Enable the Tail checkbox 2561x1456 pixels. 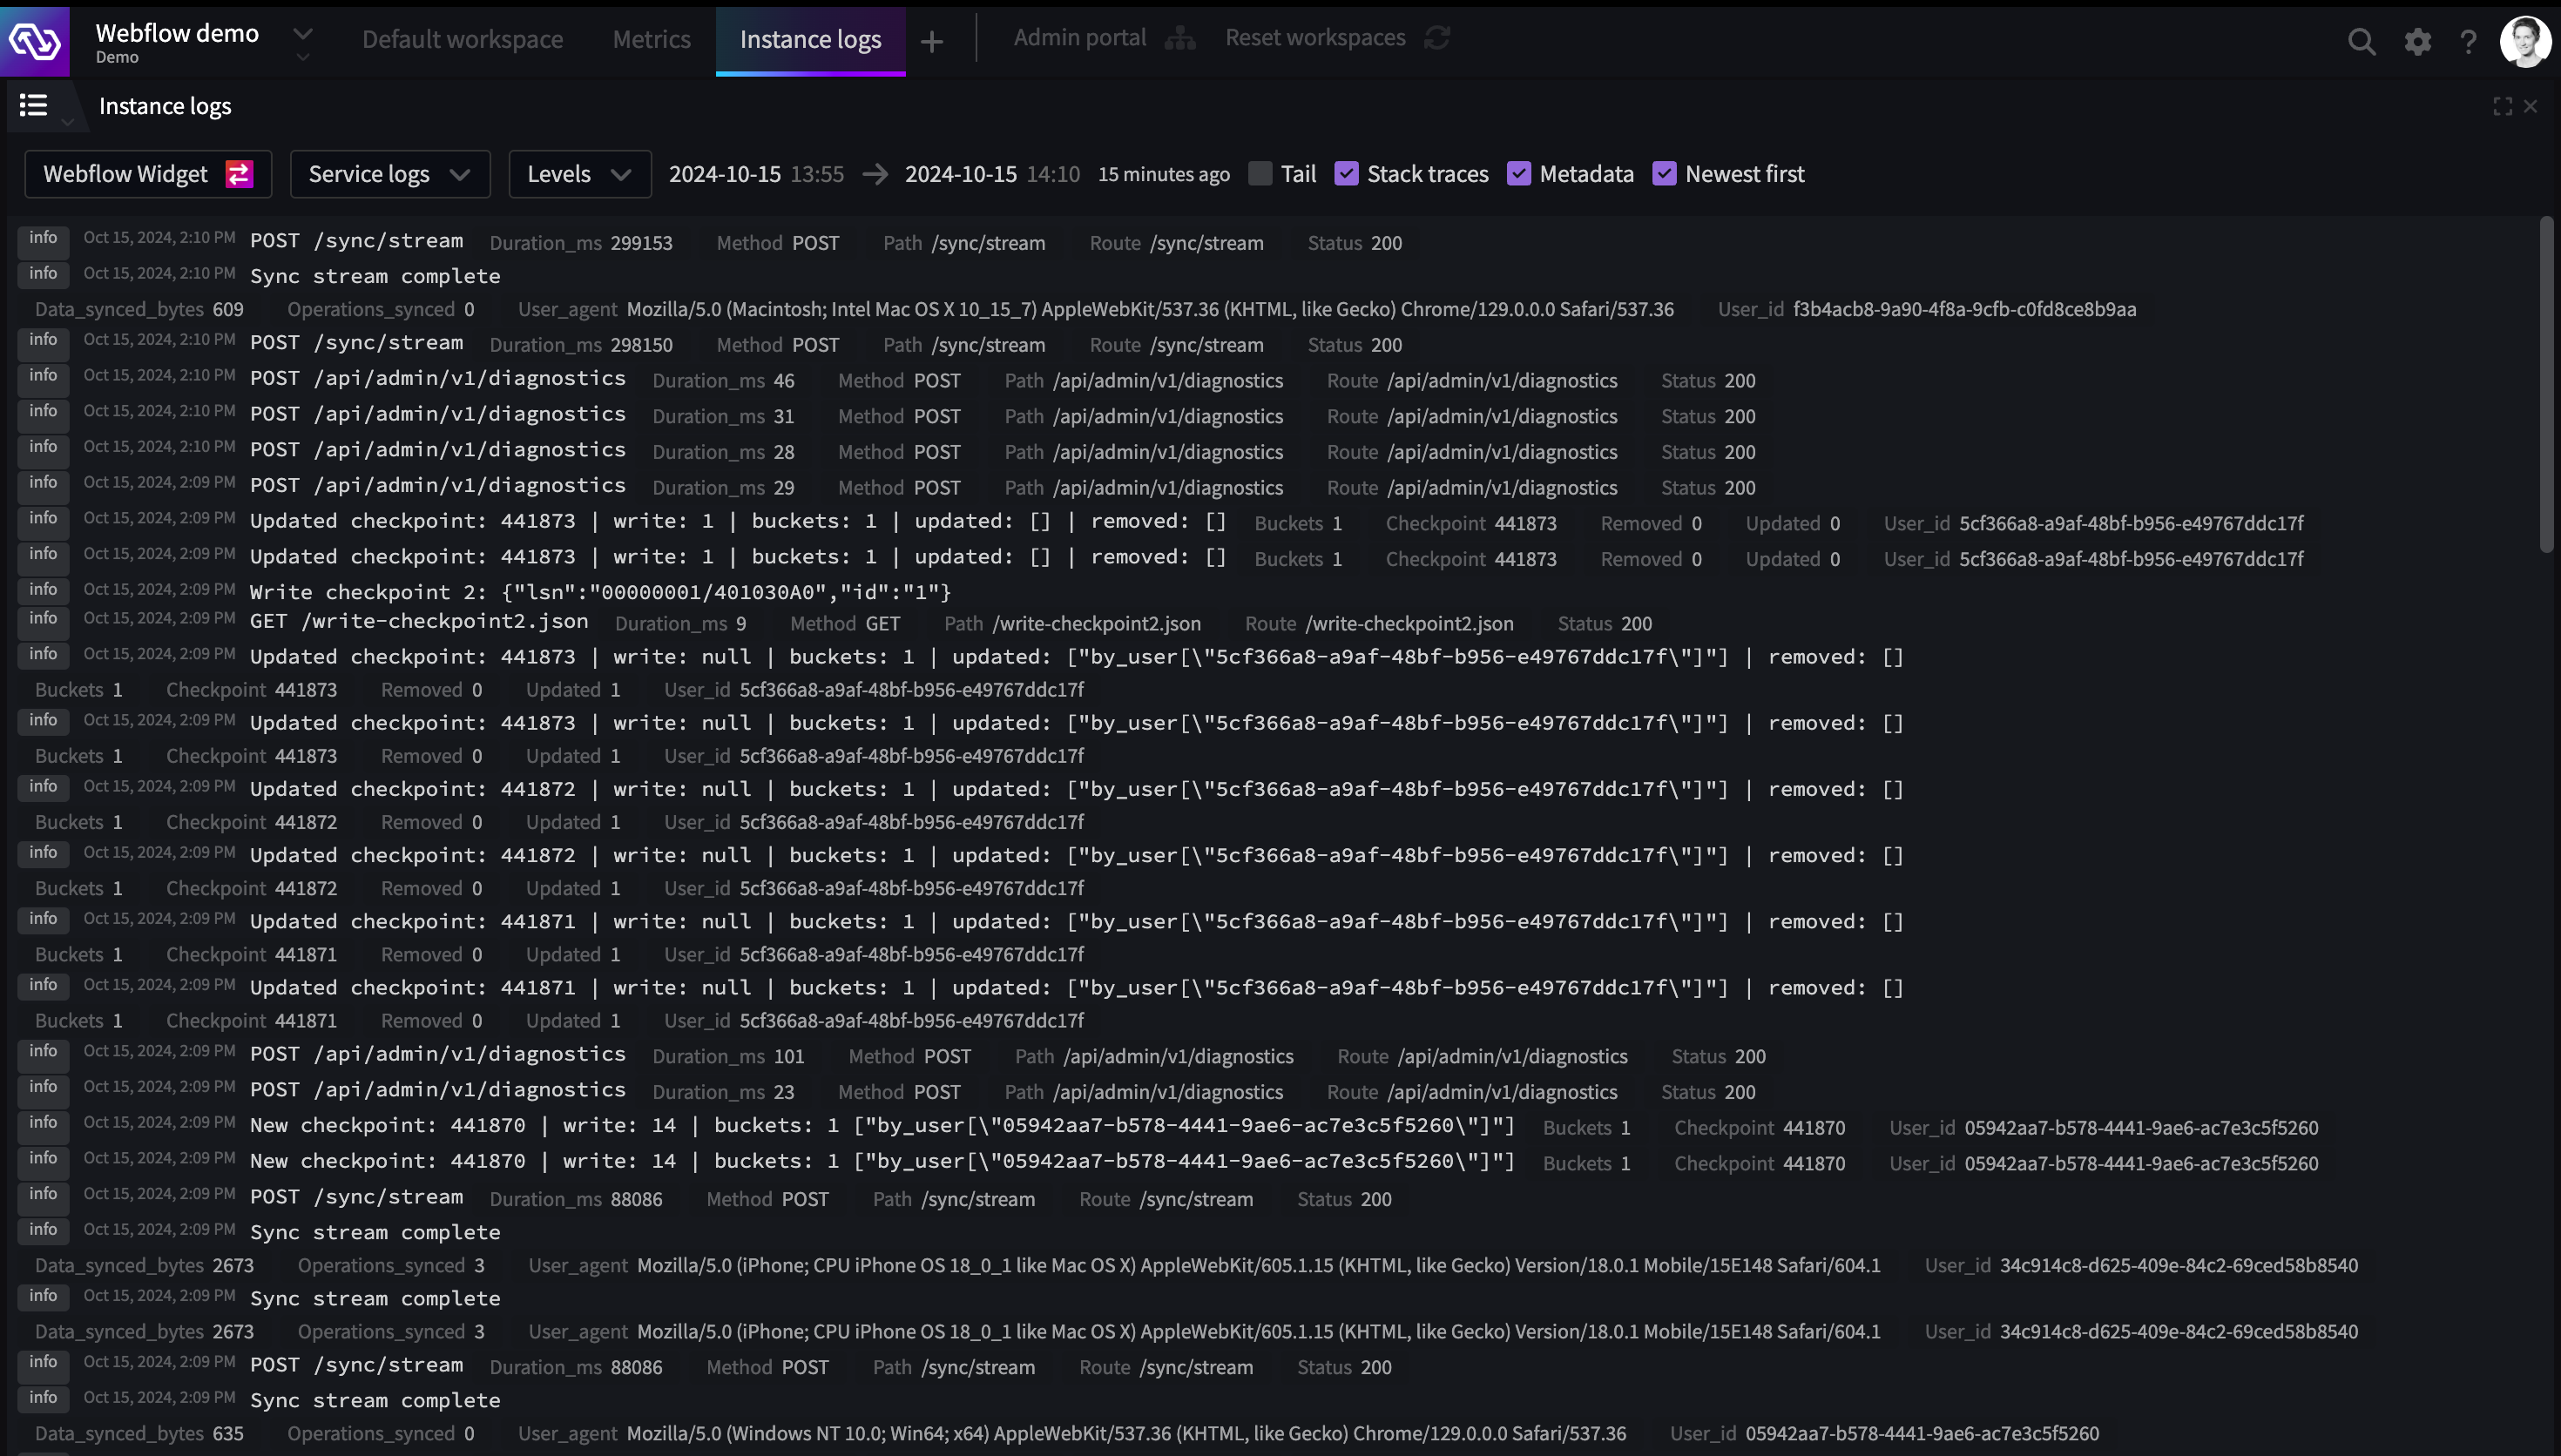pos(1260,173)
